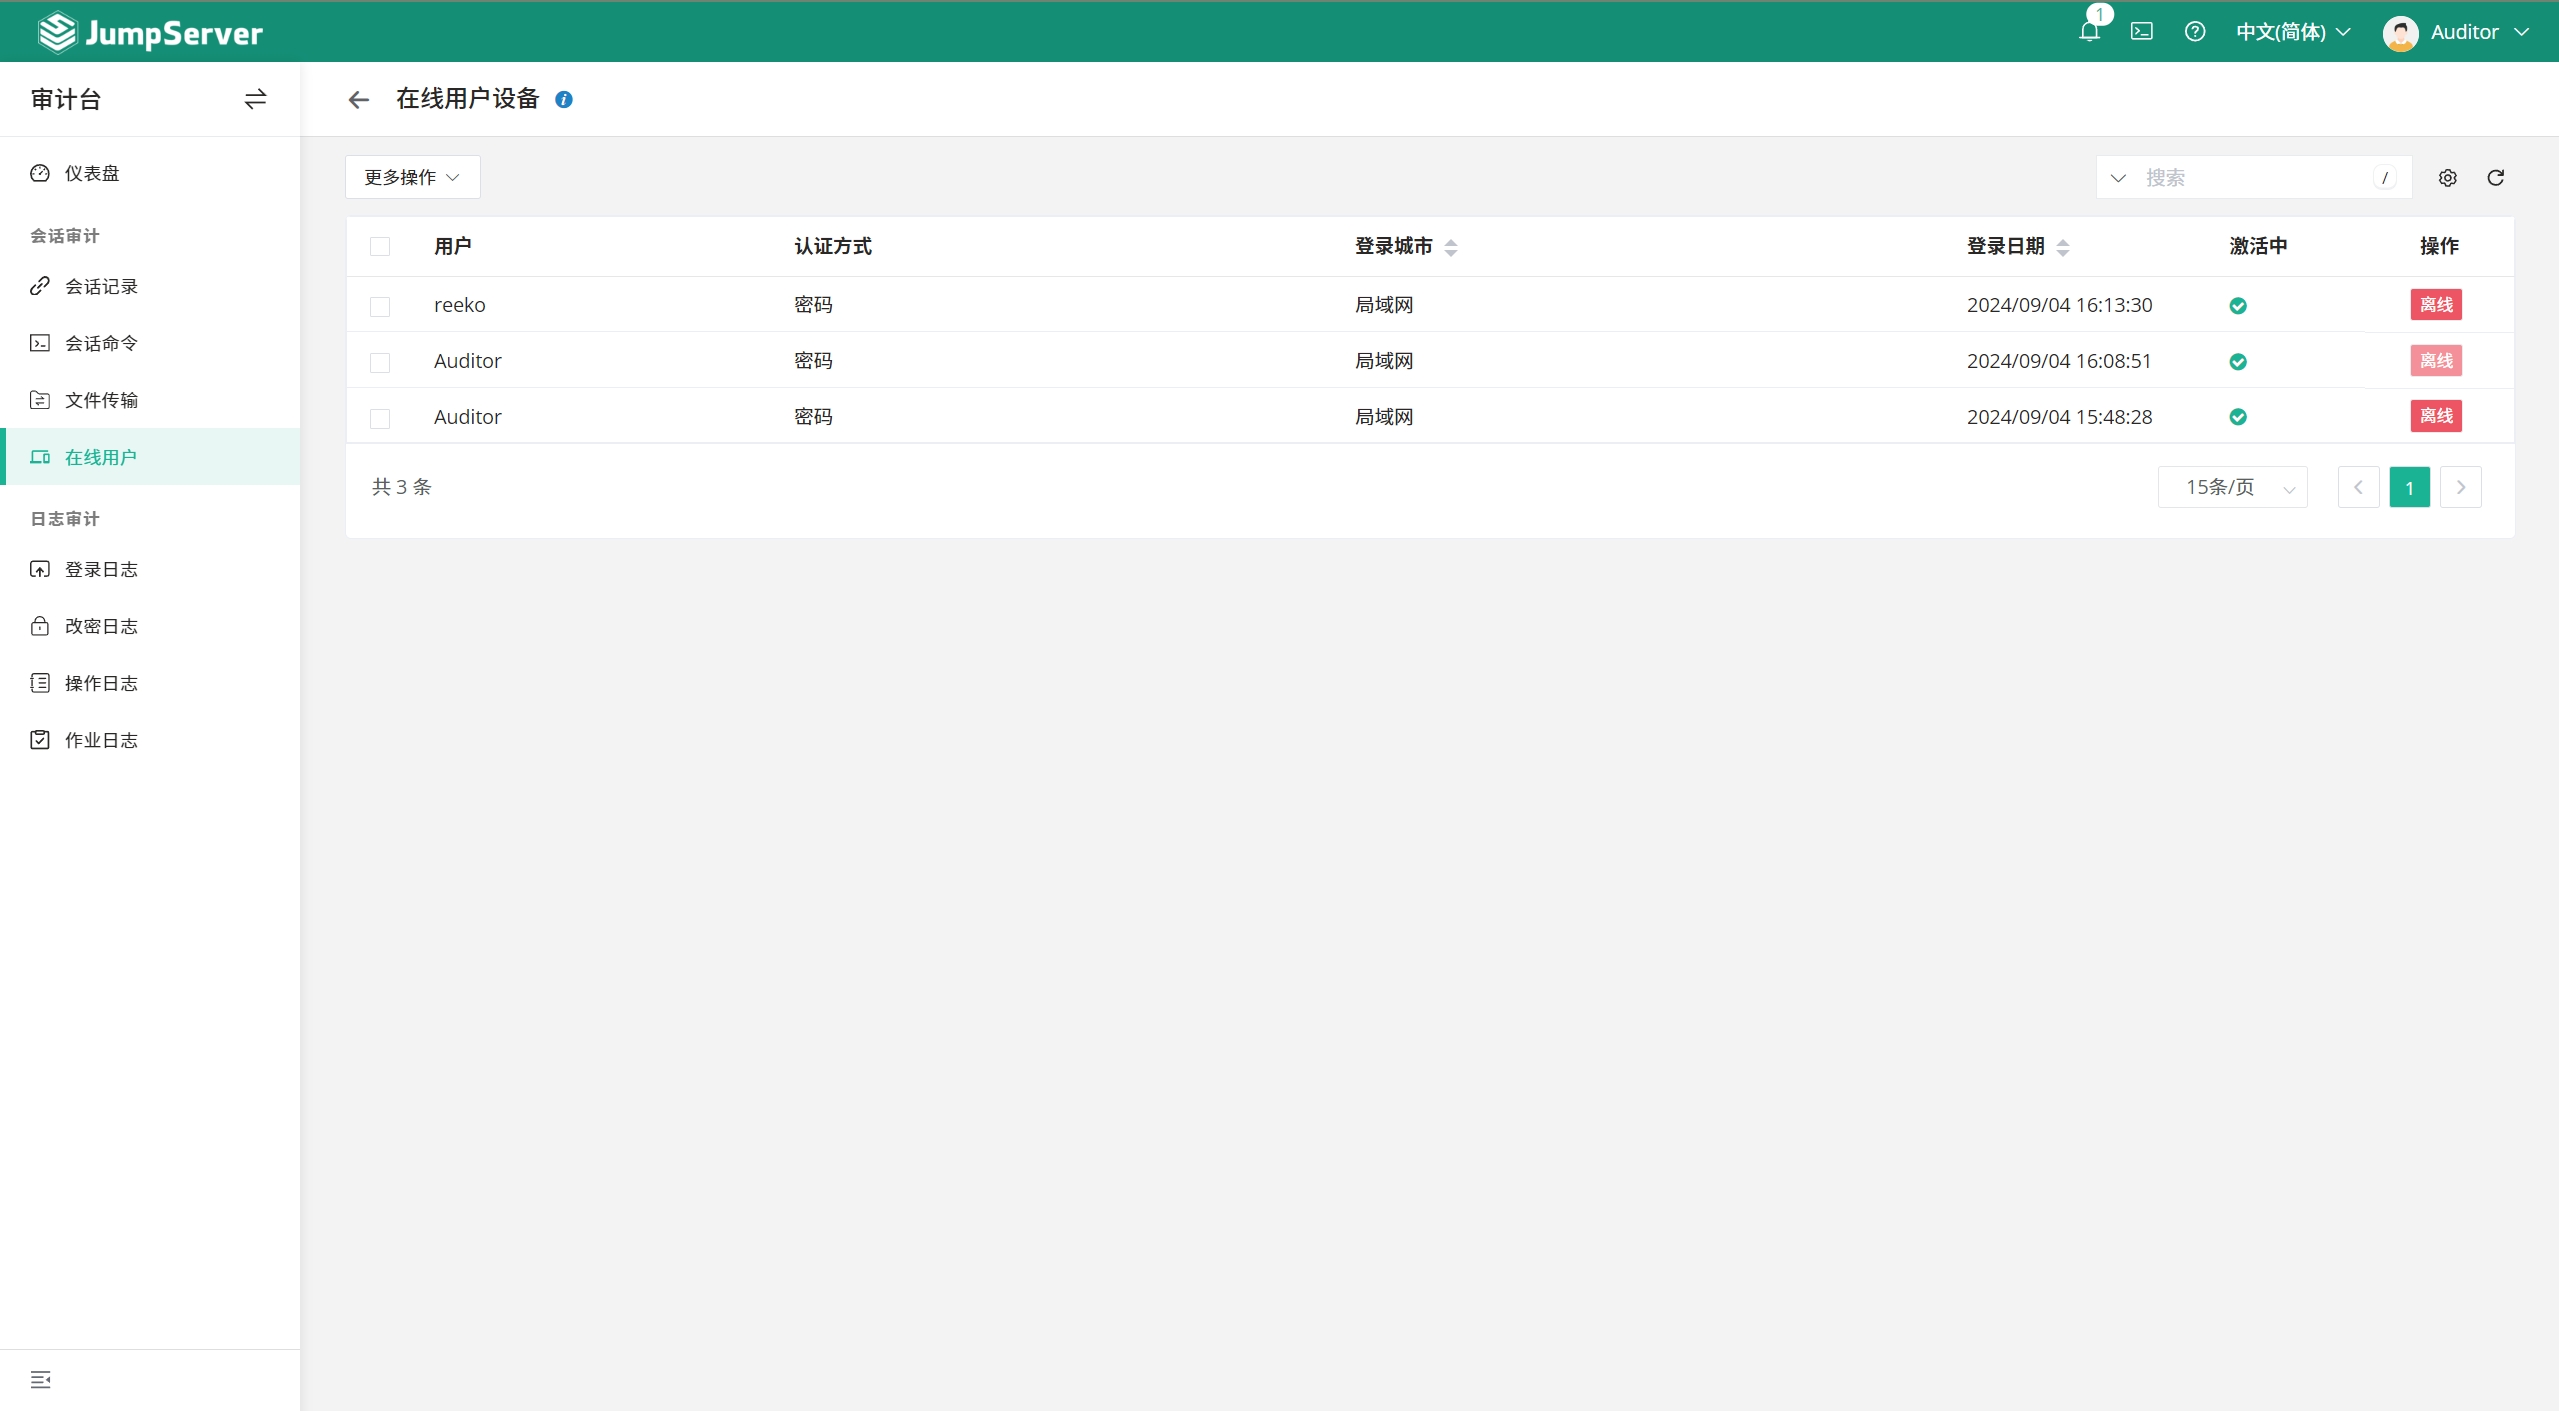Click login date 2024/09/04 16:13:30
The width and height of the screenshot is (2559, 1411).
point(2059,305)
